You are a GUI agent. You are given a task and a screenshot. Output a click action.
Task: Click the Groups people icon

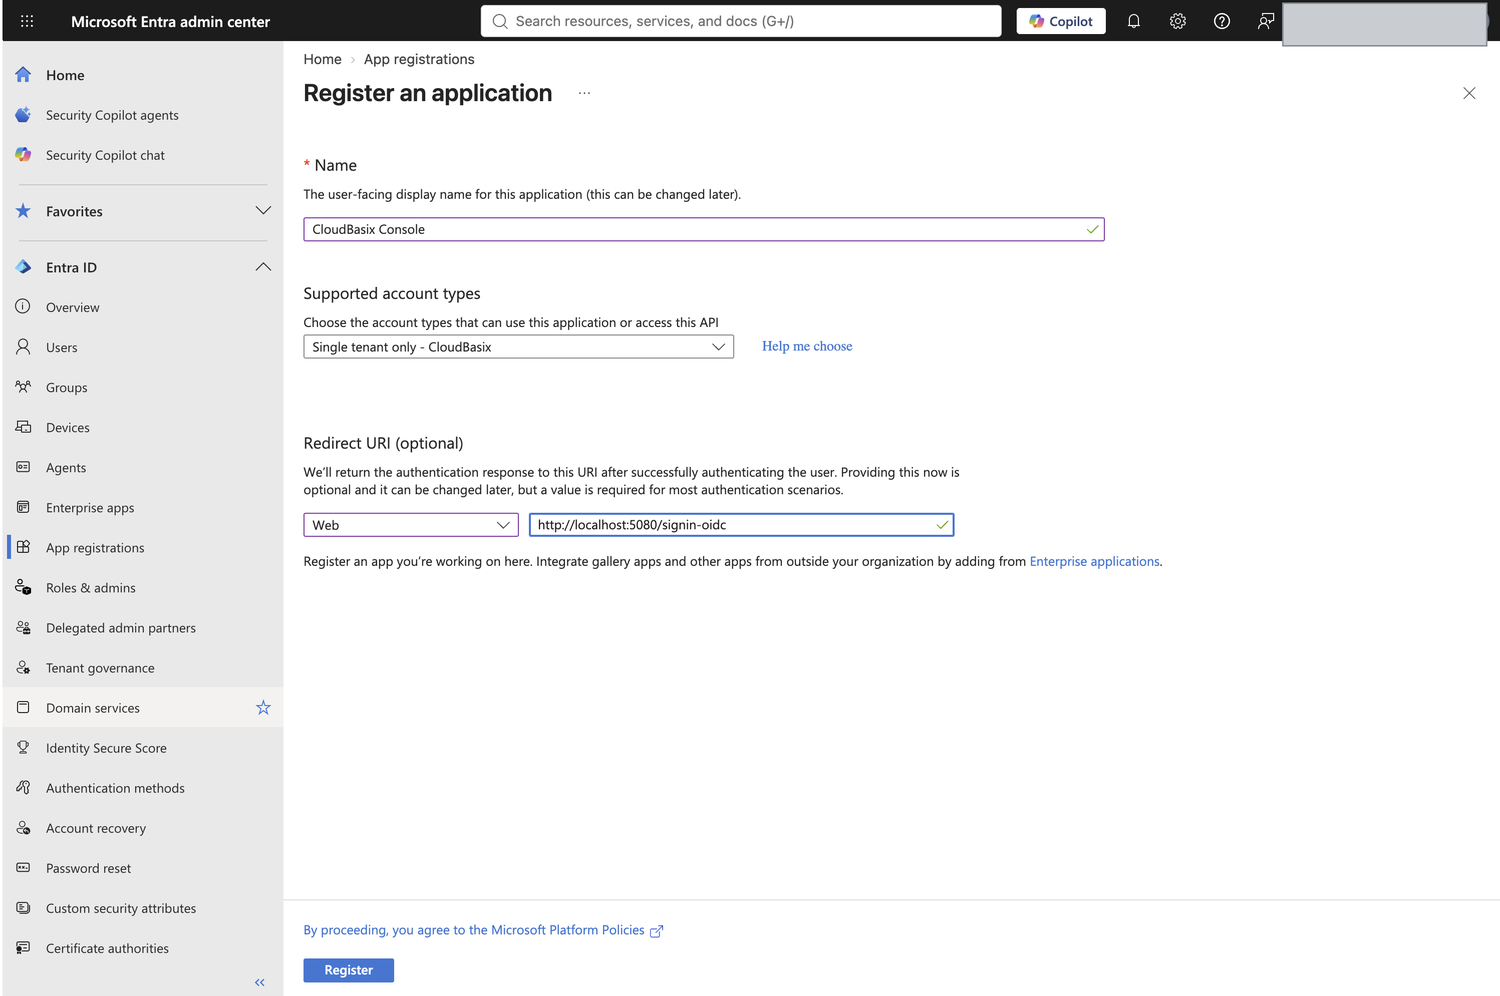click(x=23, y=387)
